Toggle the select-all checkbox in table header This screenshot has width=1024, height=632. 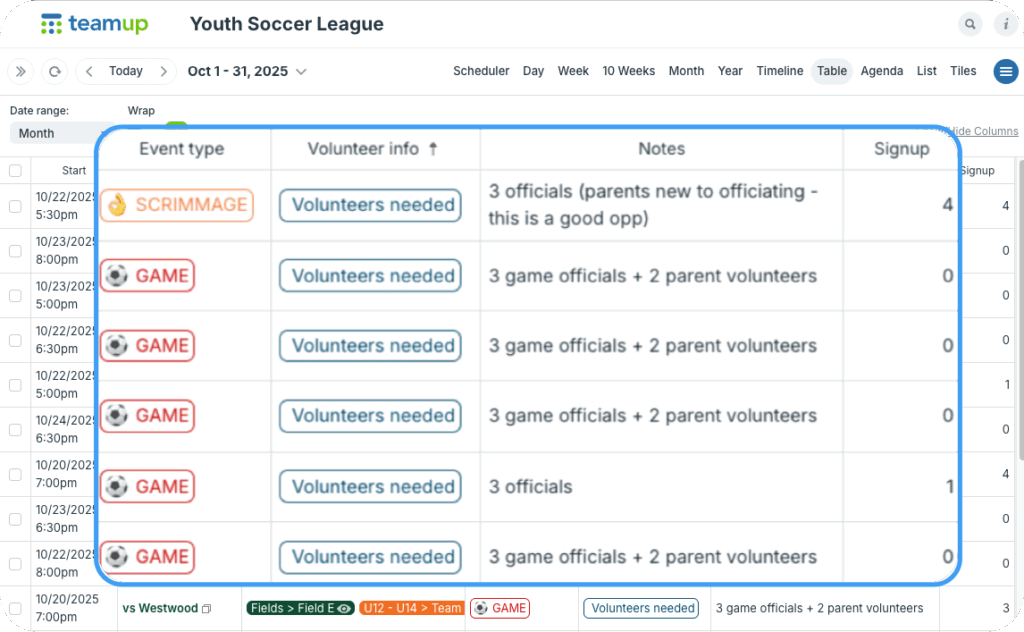pyautogui.click(x=15, y=171)
